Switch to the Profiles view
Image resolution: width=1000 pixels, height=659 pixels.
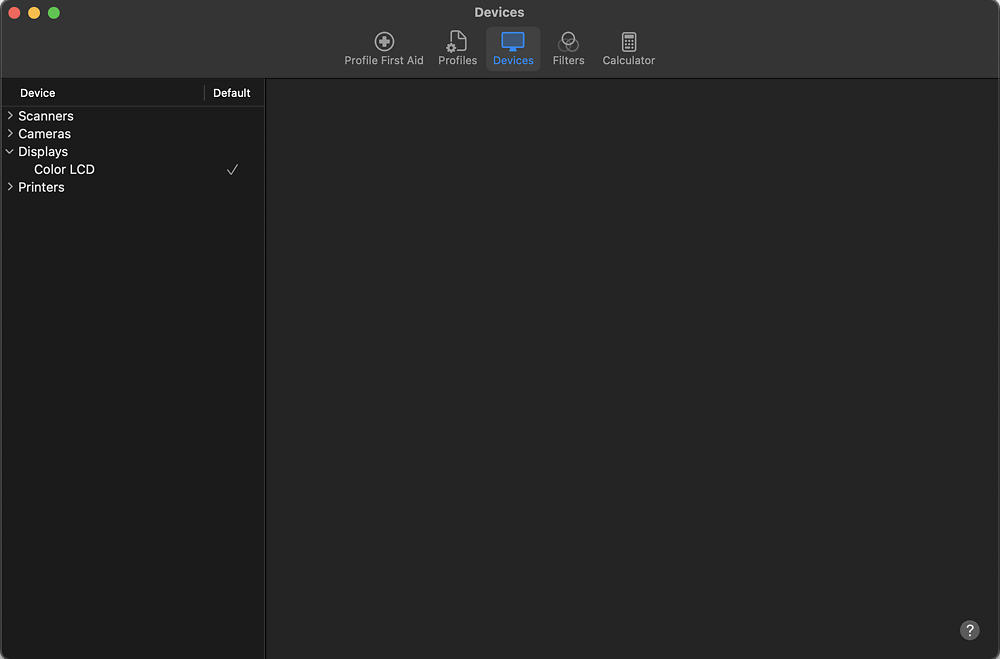pos(457,47)
